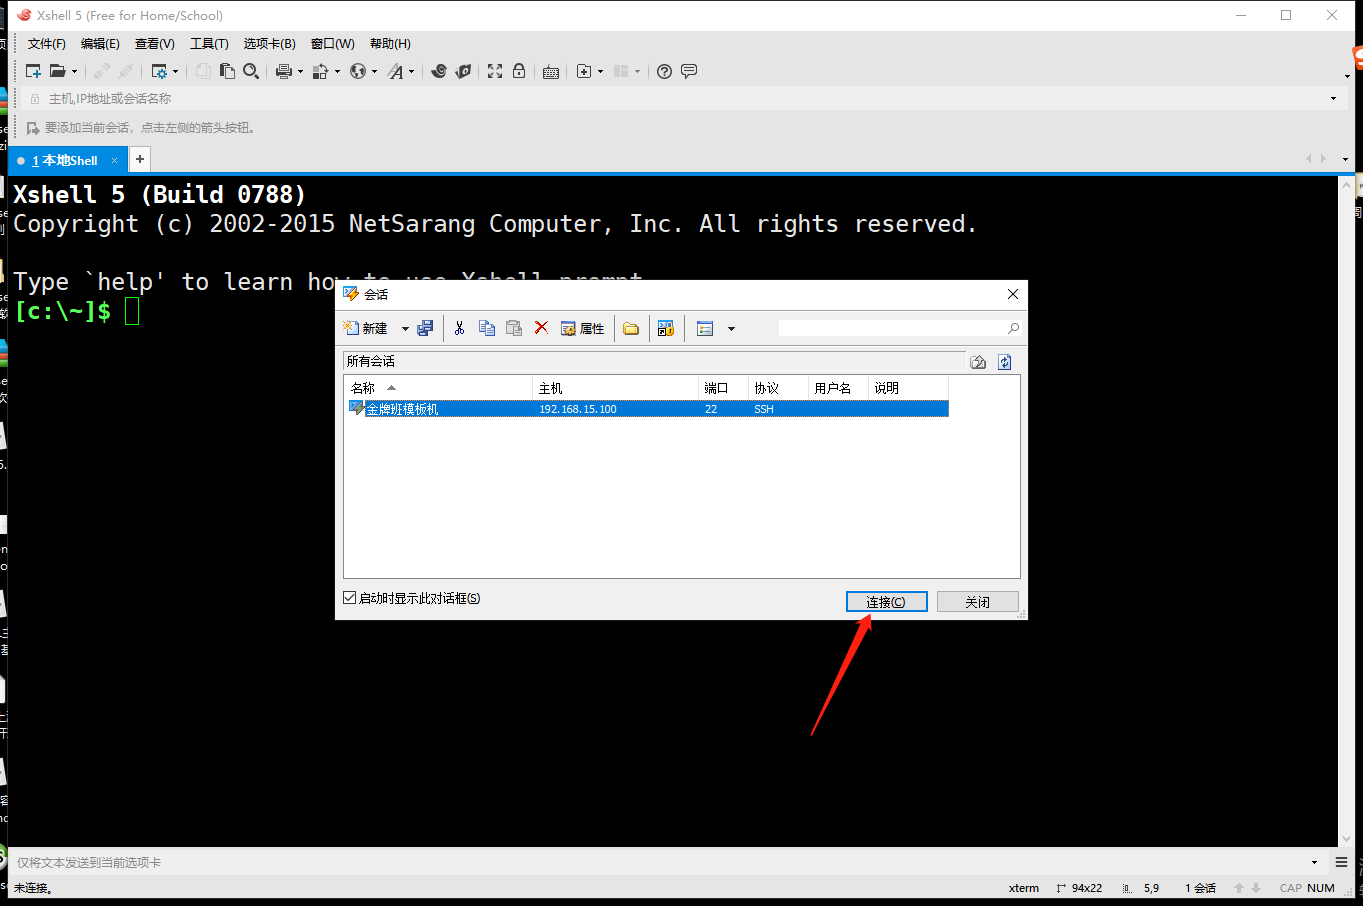Expand the Font dropdown arrow

pyautogui.click(x=411, y=71)
